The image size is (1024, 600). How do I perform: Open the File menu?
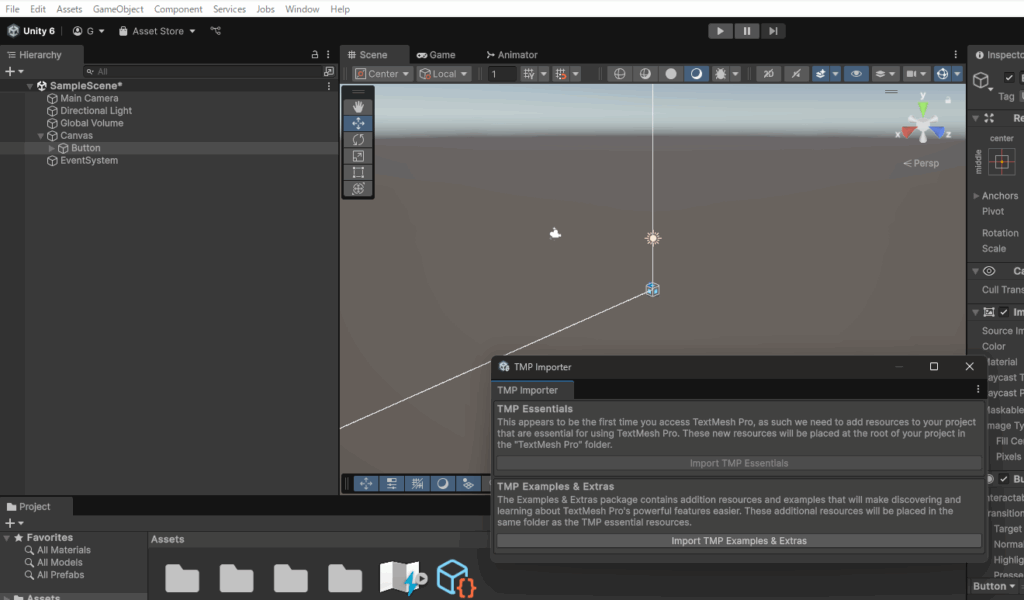pos(12,9)
